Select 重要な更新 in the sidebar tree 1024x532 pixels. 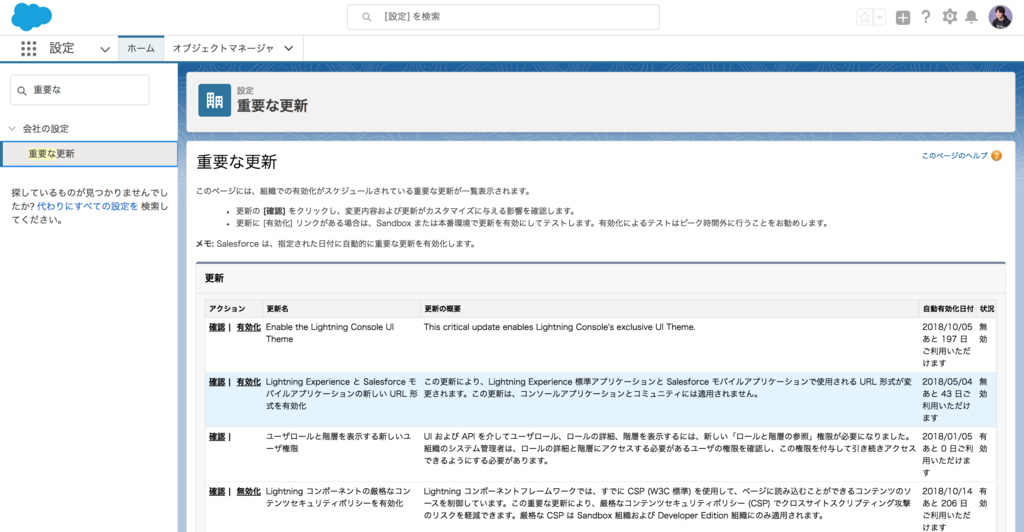click(89, 154)
